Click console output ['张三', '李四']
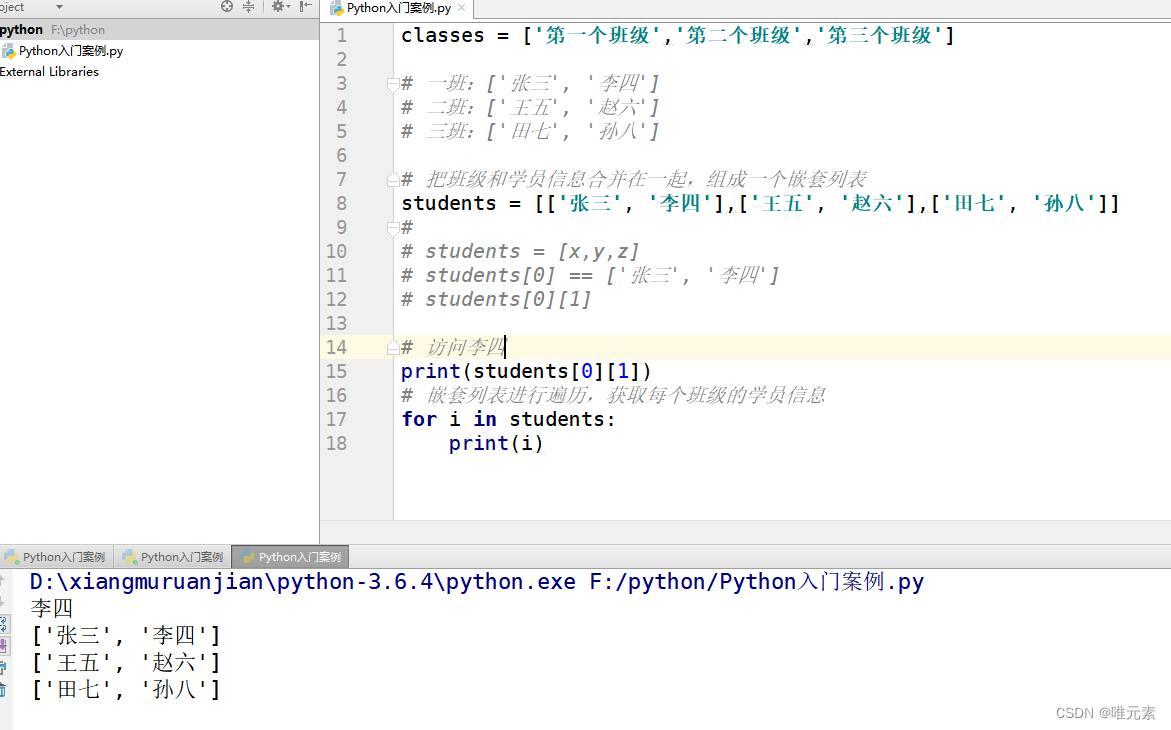The image size is (1171, 730). point(126,636)
